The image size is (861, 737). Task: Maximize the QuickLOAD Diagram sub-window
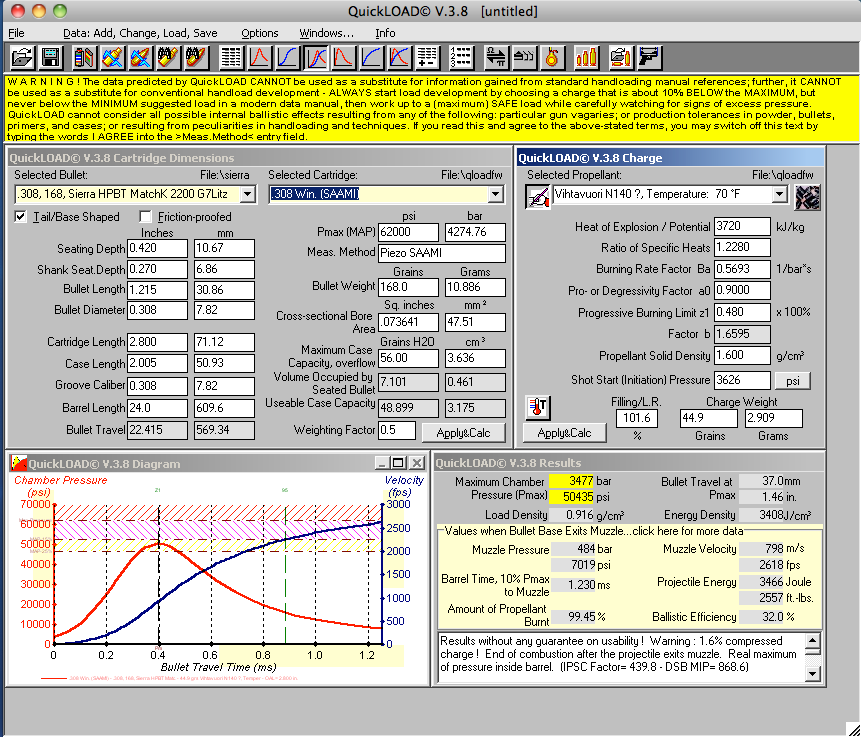tap(399, 463)
